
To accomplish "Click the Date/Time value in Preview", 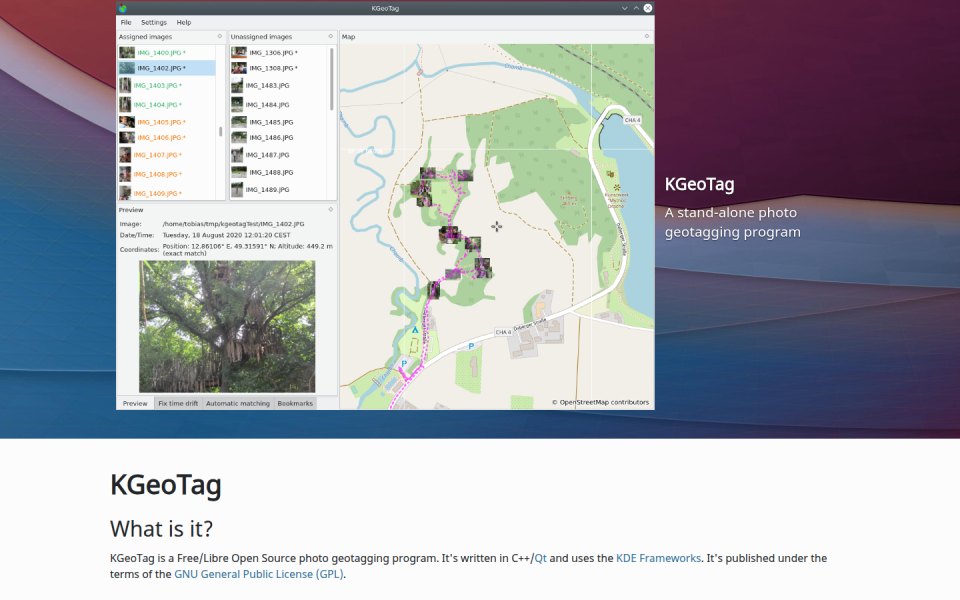I will pos(227,235).
